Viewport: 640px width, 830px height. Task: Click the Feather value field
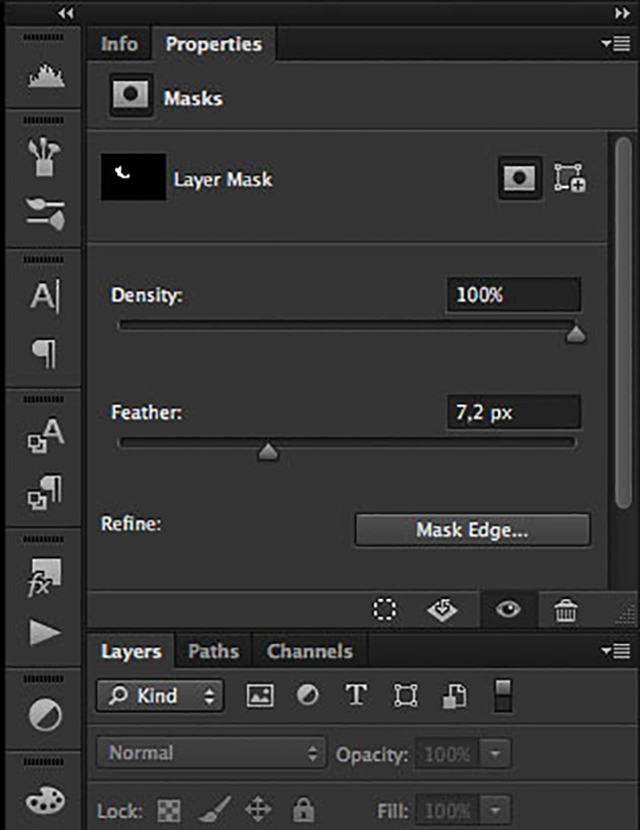click(x=513, y=412)
